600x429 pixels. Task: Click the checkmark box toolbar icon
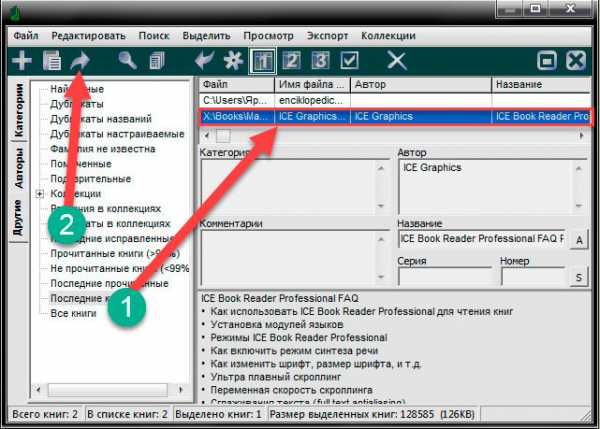pos(349,60)
